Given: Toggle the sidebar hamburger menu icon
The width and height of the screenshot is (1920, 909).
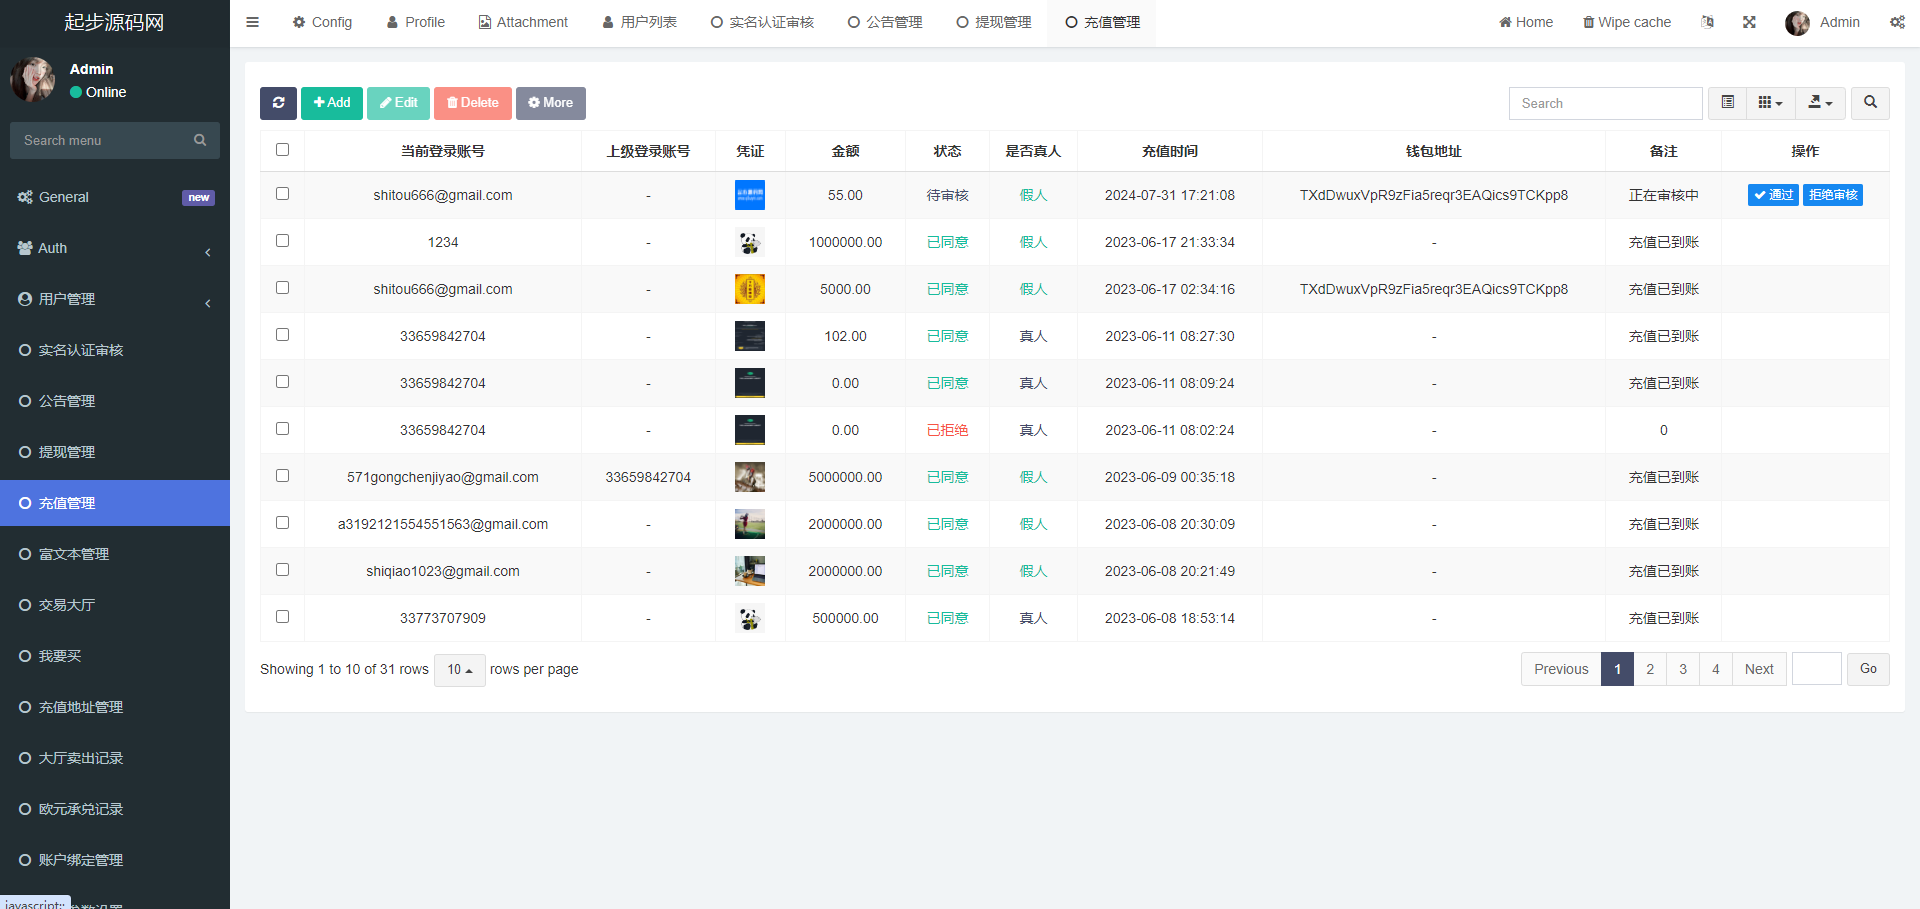Looking at the screenshot, I should click(253, 22).
